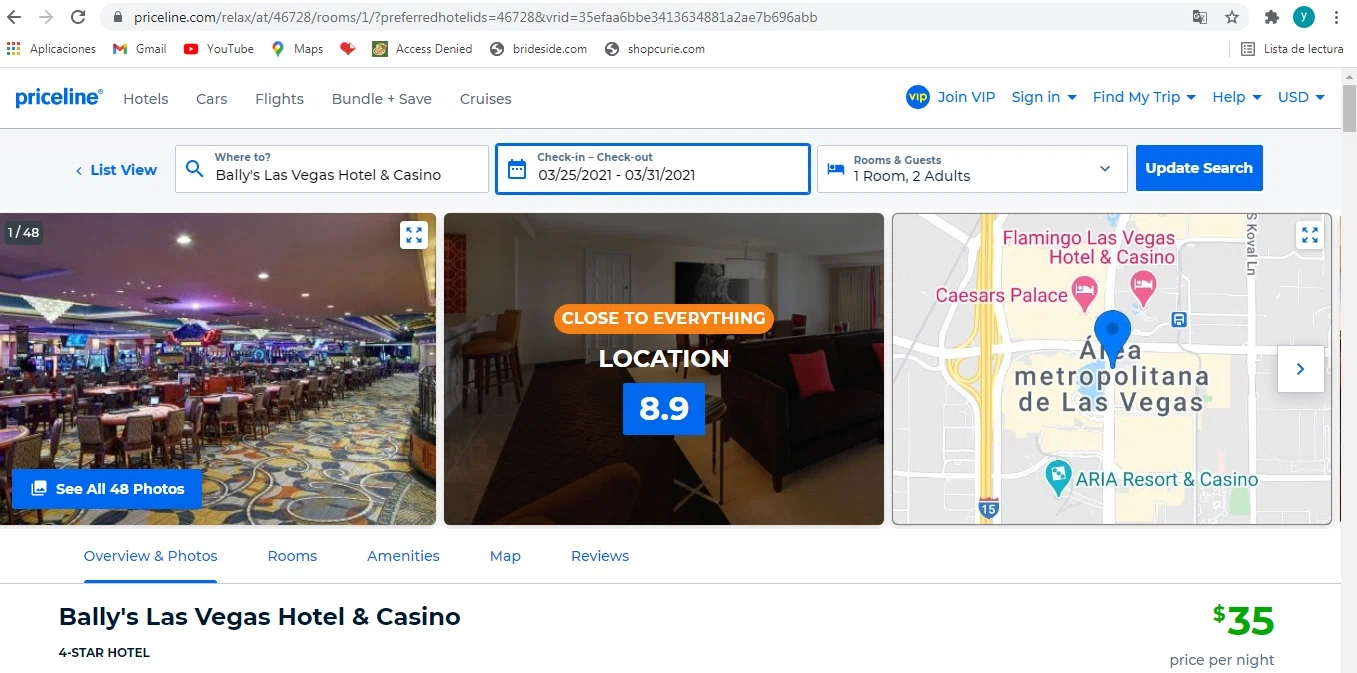
Task: Click the search magnifier icon in Where to field
Action: point(195,169)
